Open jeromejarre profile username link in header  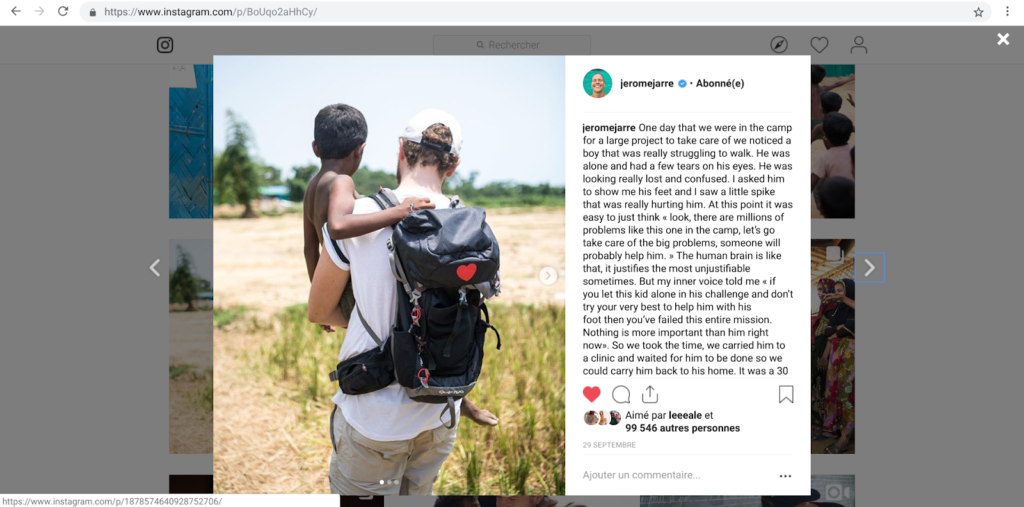[x=647, y=84]
